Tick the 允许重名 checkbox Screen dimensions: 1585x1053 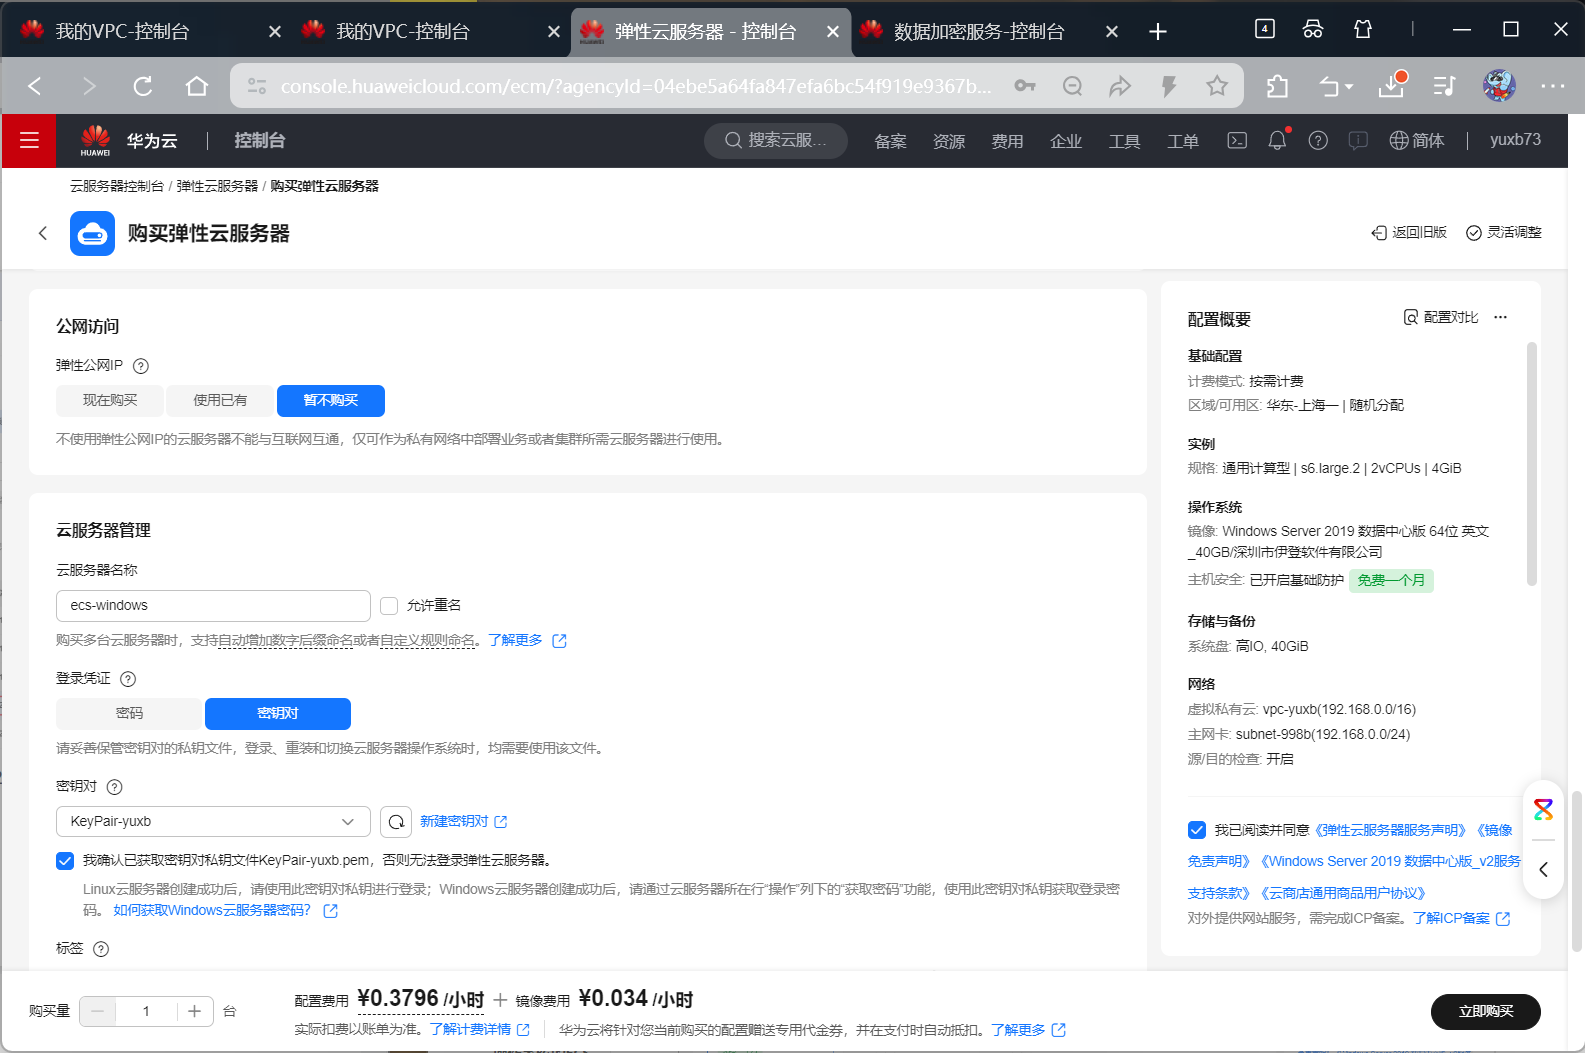click(x=389, y=606)
